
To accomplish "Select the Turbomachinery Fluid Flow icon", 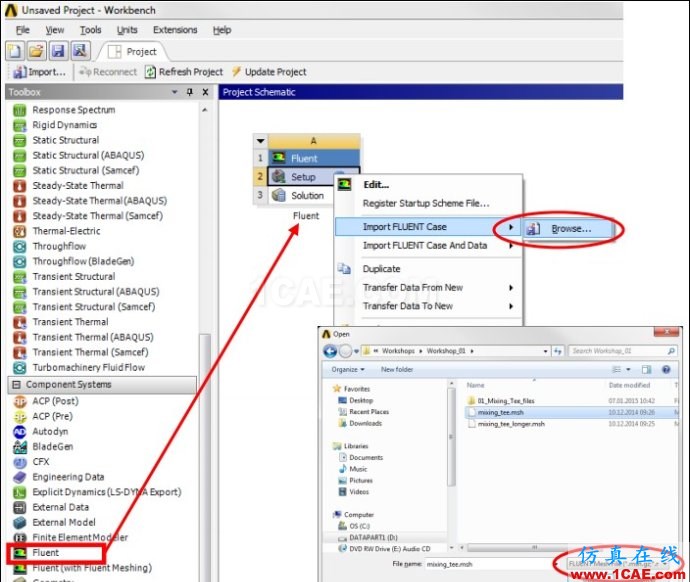I will (19, 367).
